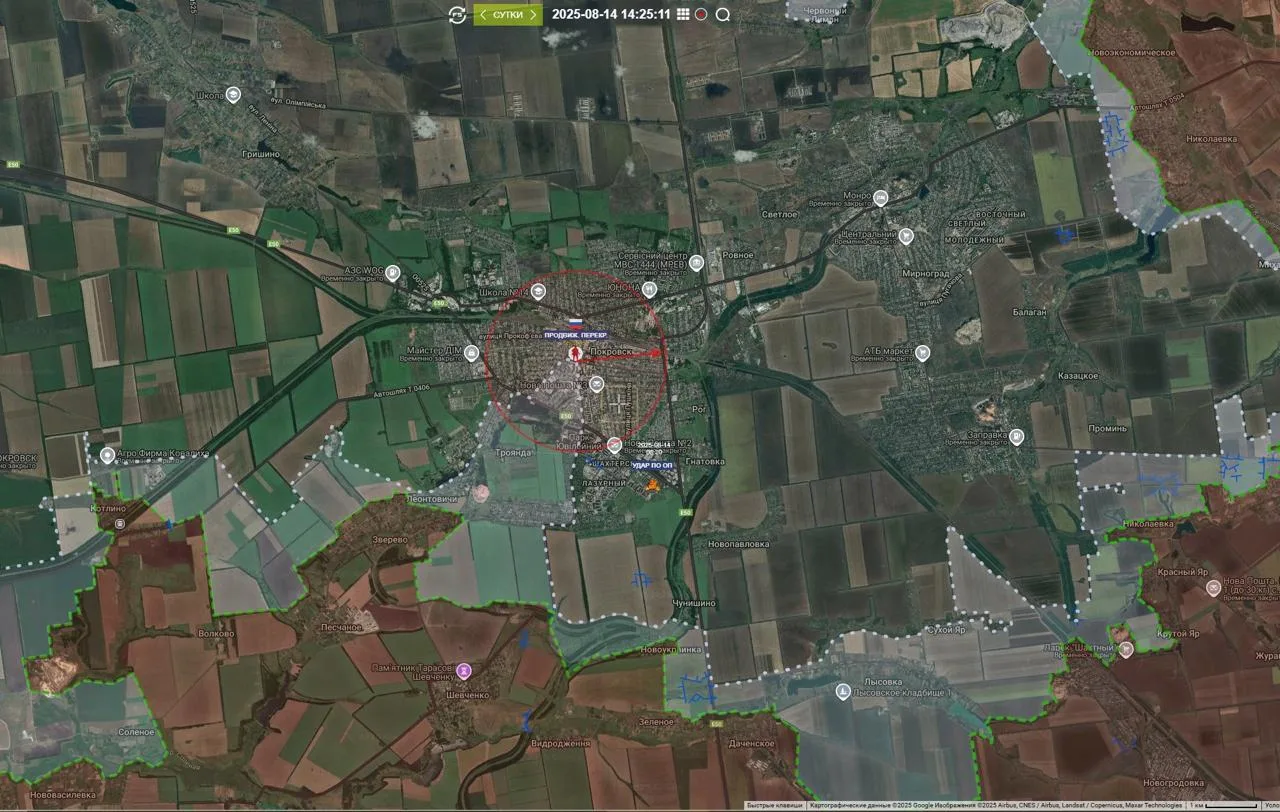The image size is (1280, 812).
Task: Select the АТБ маркет shop pin
Action: point(922,353)
